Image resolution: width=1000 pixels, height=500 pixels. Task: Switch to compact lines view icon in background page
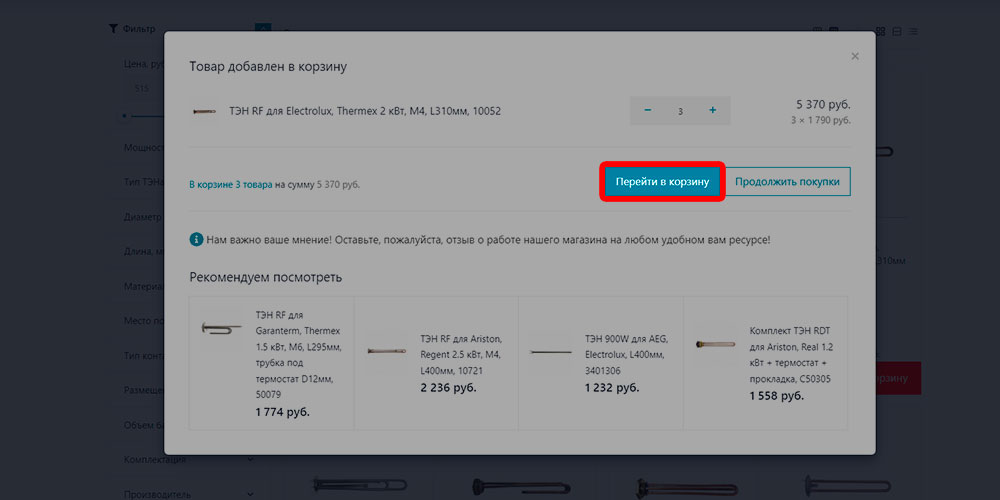[x=913, y=31]
